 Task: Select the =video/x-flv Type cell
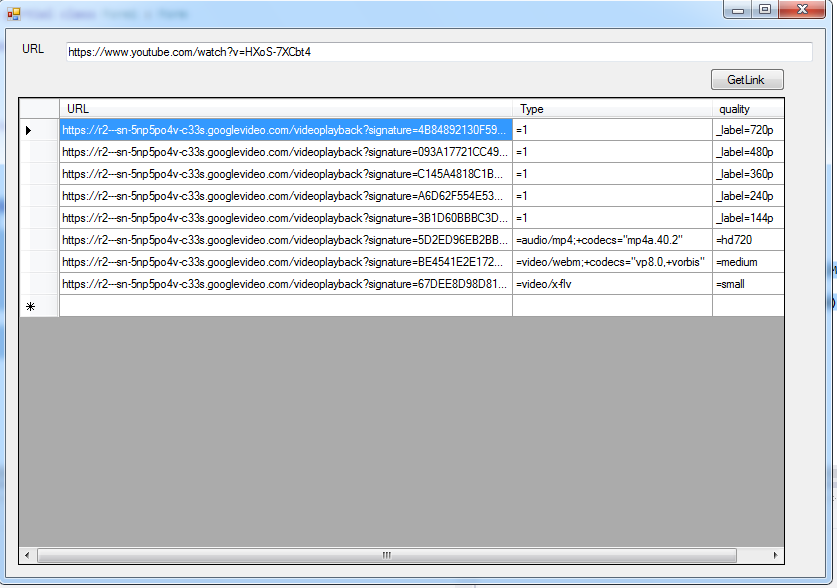[612, 284]
